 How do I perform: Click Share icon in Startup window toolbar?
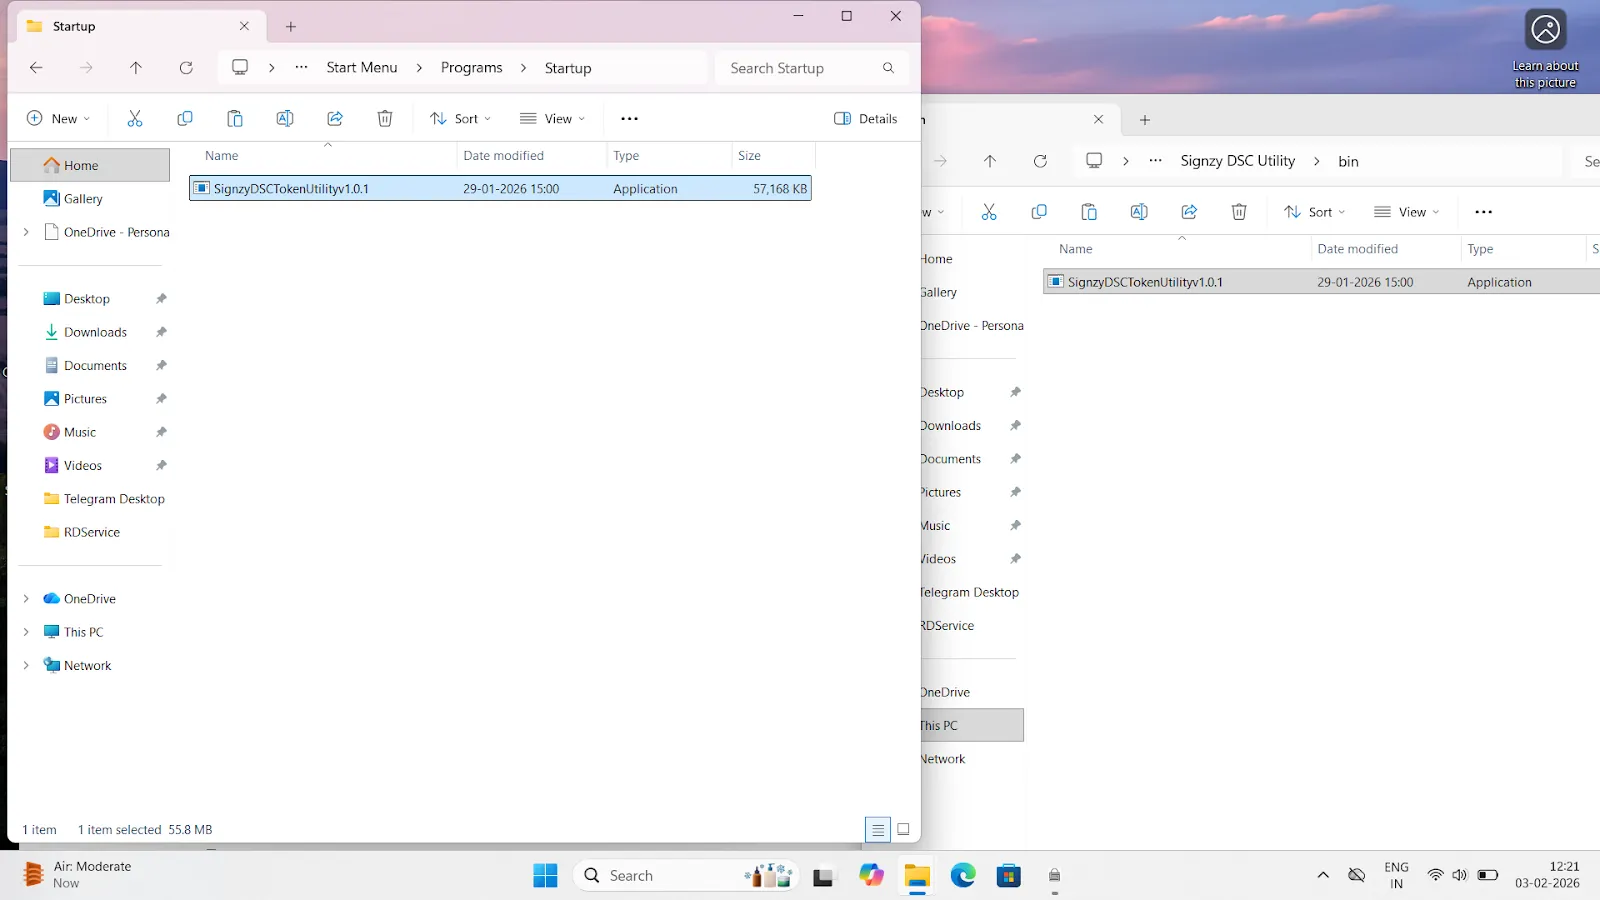[335, 119]
